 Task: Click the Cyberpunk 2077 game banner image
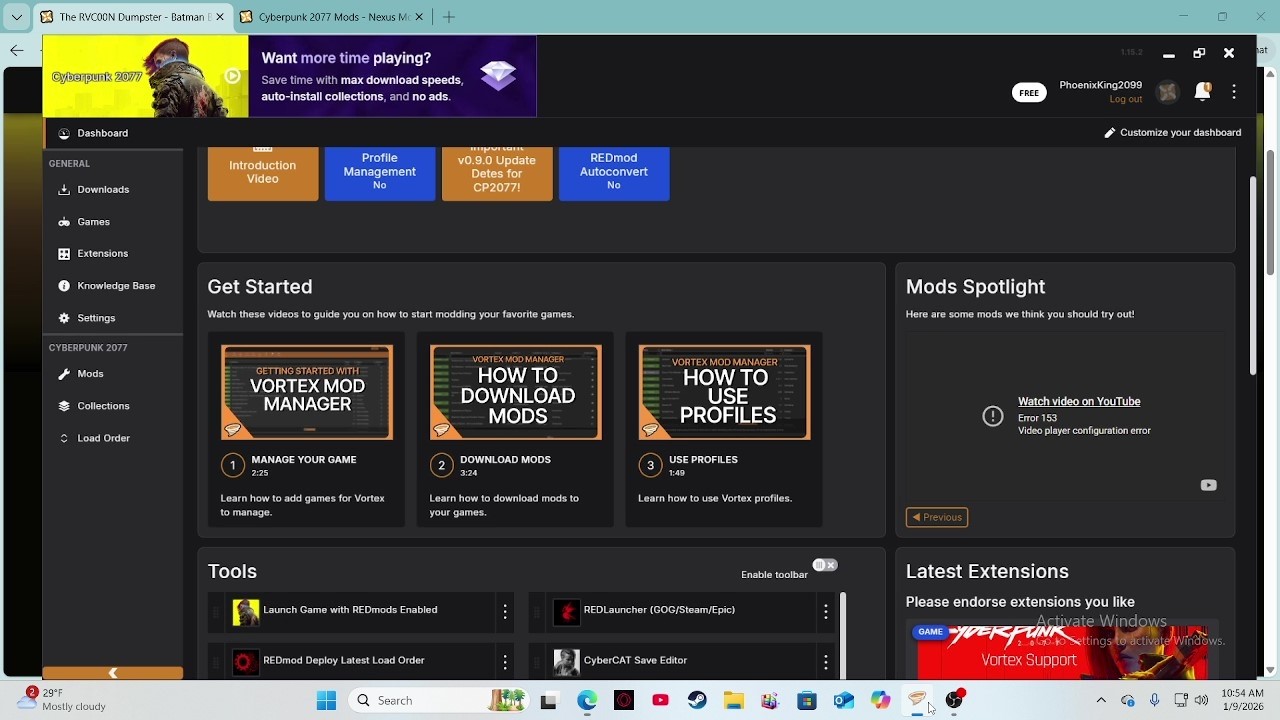click(x=145, y=77)
